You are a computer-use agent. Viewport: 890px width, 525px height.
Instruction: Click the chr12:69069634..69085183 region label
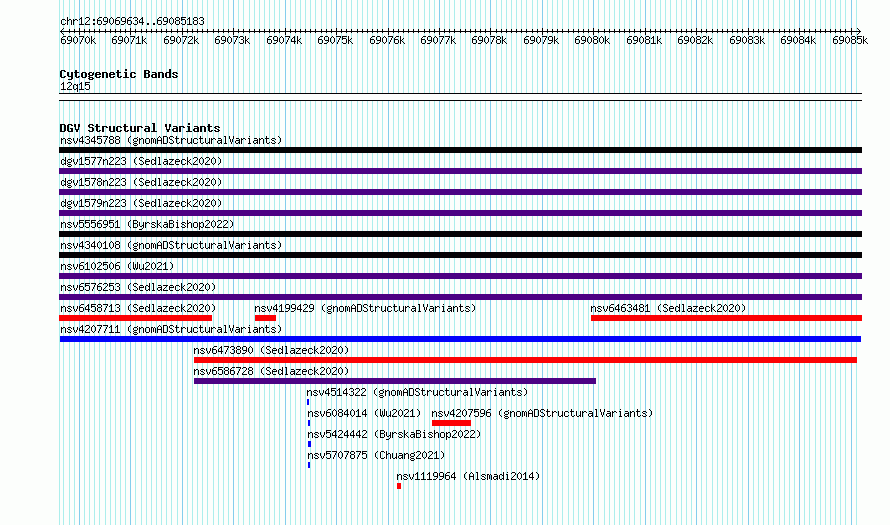132,22
